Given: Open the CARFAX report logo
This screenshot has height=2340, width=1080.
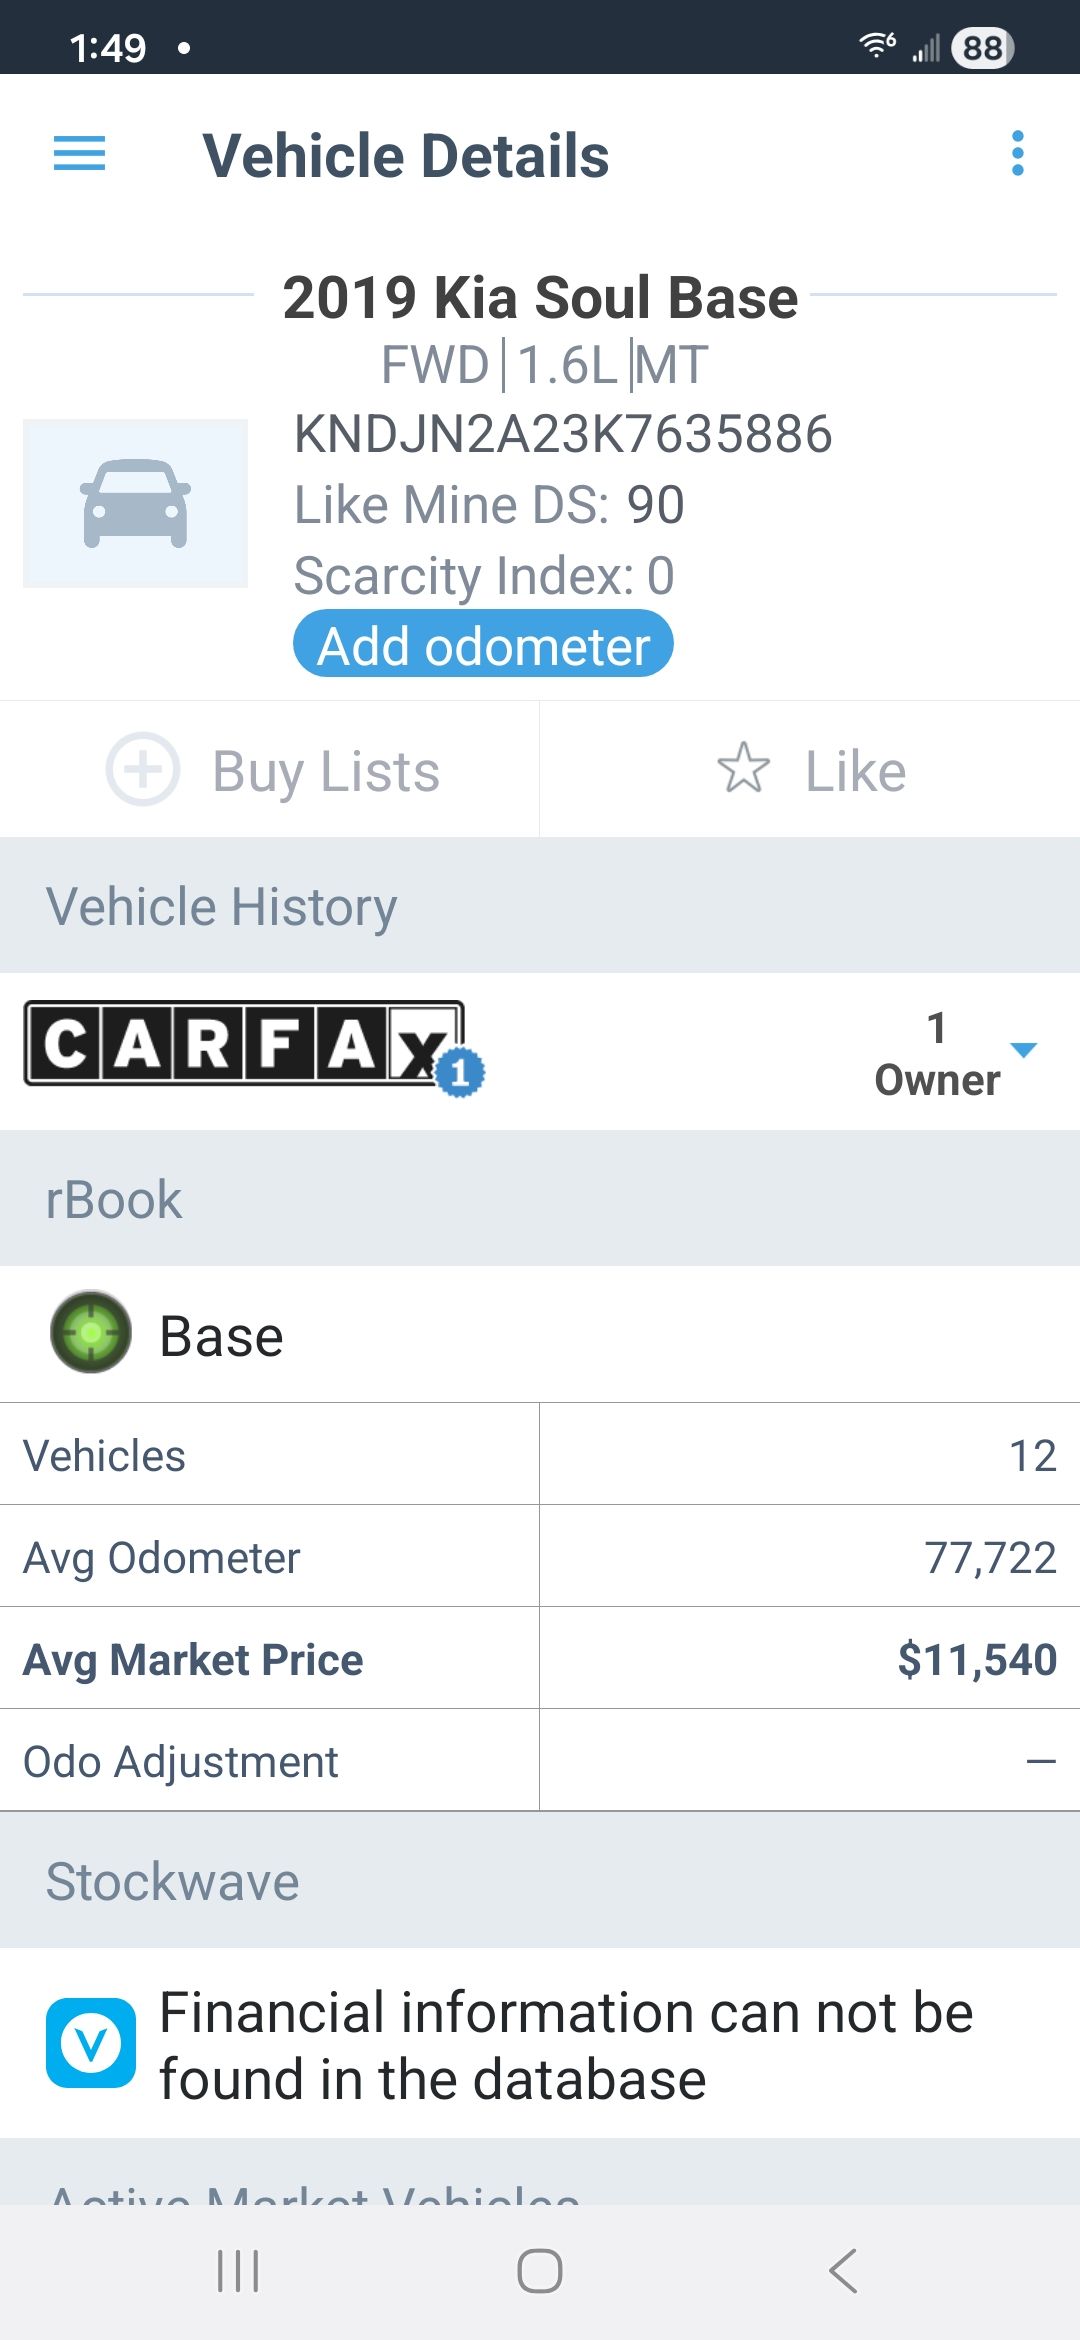Looking at the screenshot, I should pyautogui.click(x=246, y=1045).
